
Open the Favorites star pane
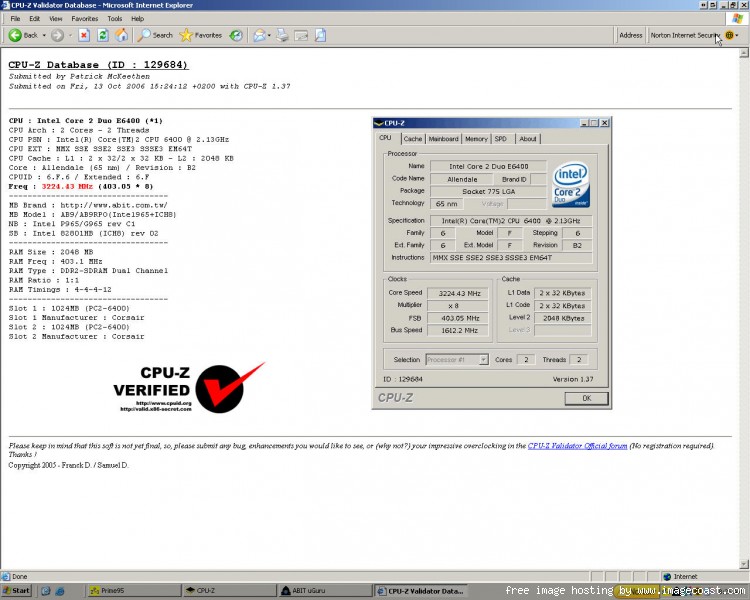click(x=200, y=35)
